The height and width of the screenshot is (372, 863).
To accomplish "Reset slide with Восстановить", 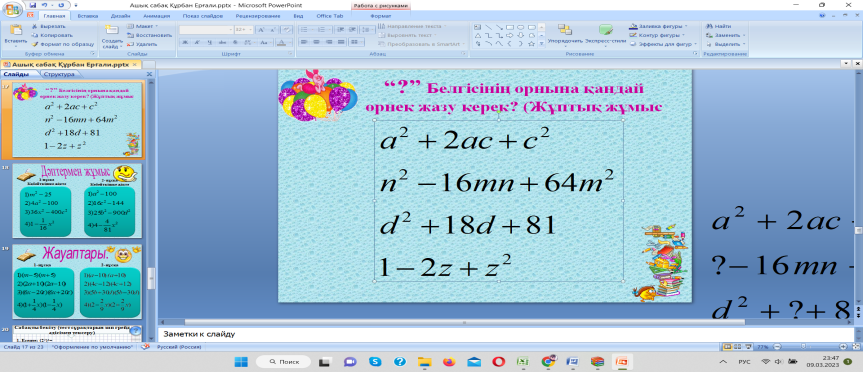I will click(x=149, y=35).
